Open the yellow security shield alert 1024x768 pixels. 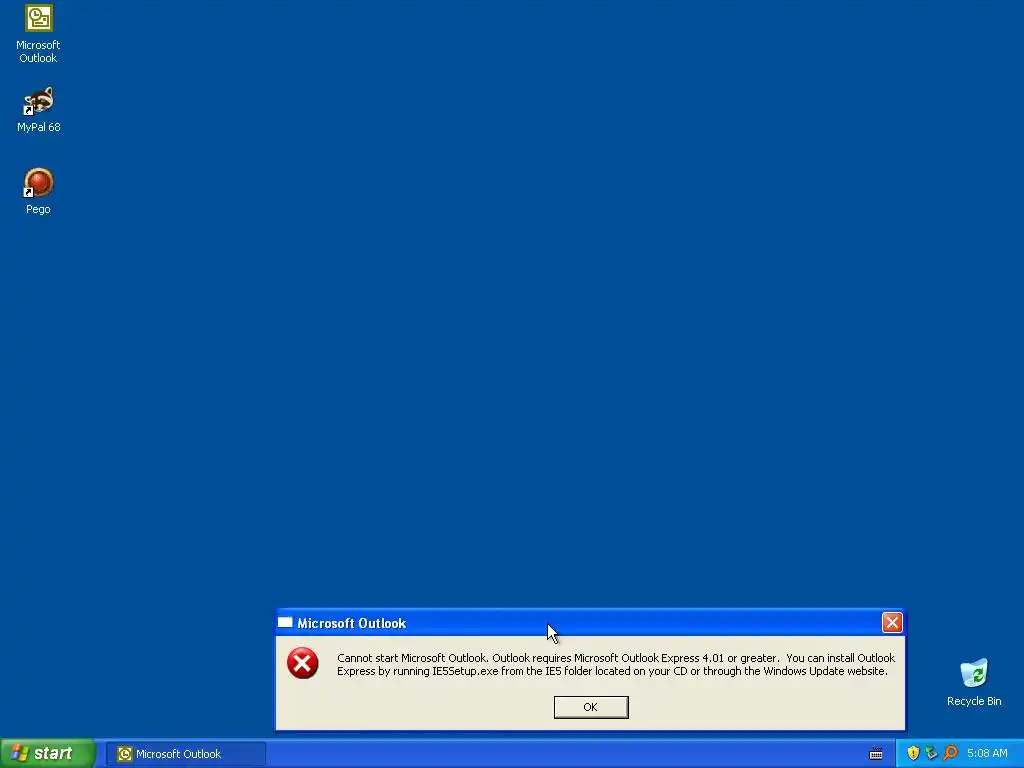click(913, 753)
